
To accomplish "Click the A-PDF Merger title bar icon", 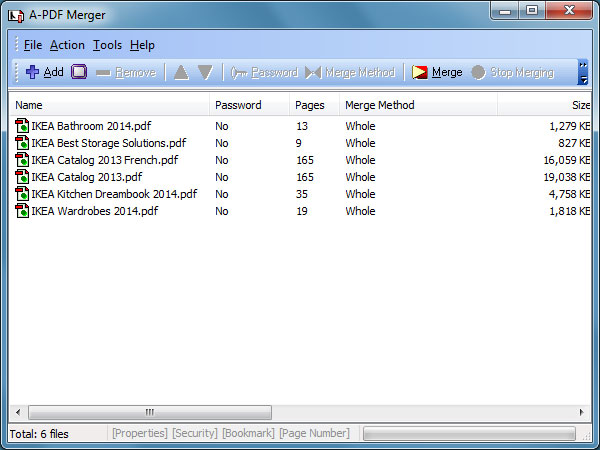I will click(16, 16).
